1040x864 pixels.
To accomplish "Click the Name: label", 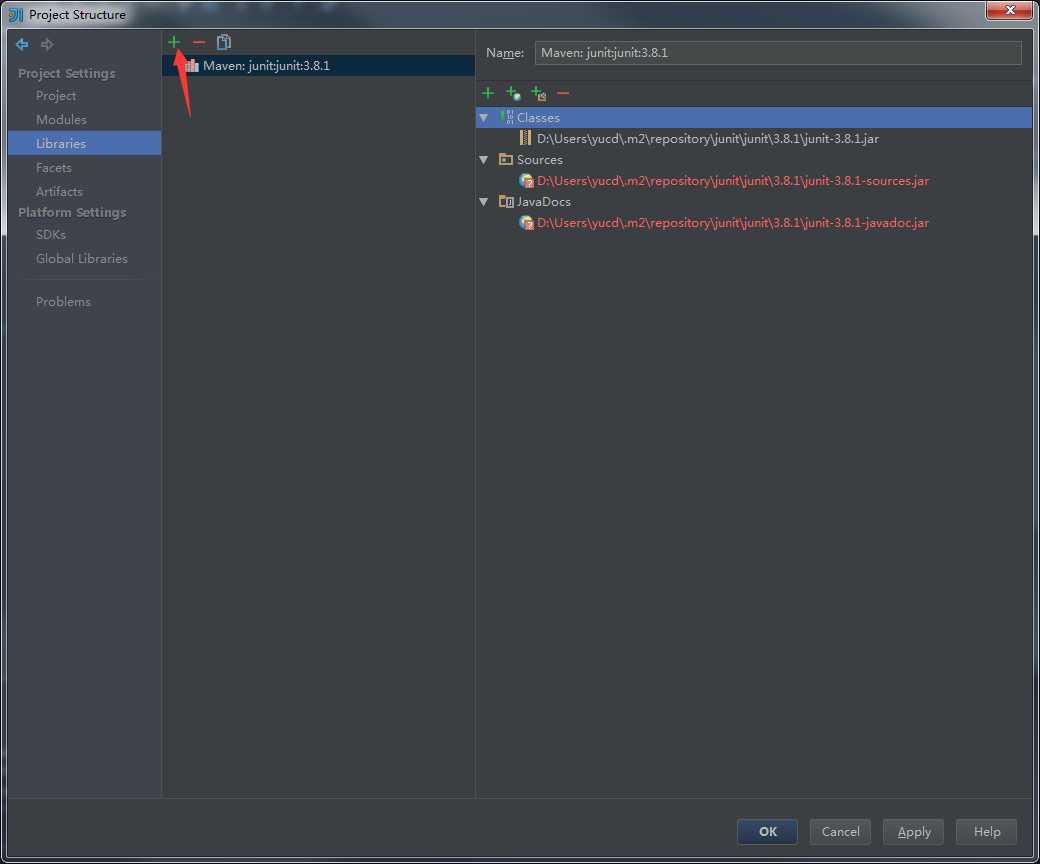I will (x=505, y=53).
